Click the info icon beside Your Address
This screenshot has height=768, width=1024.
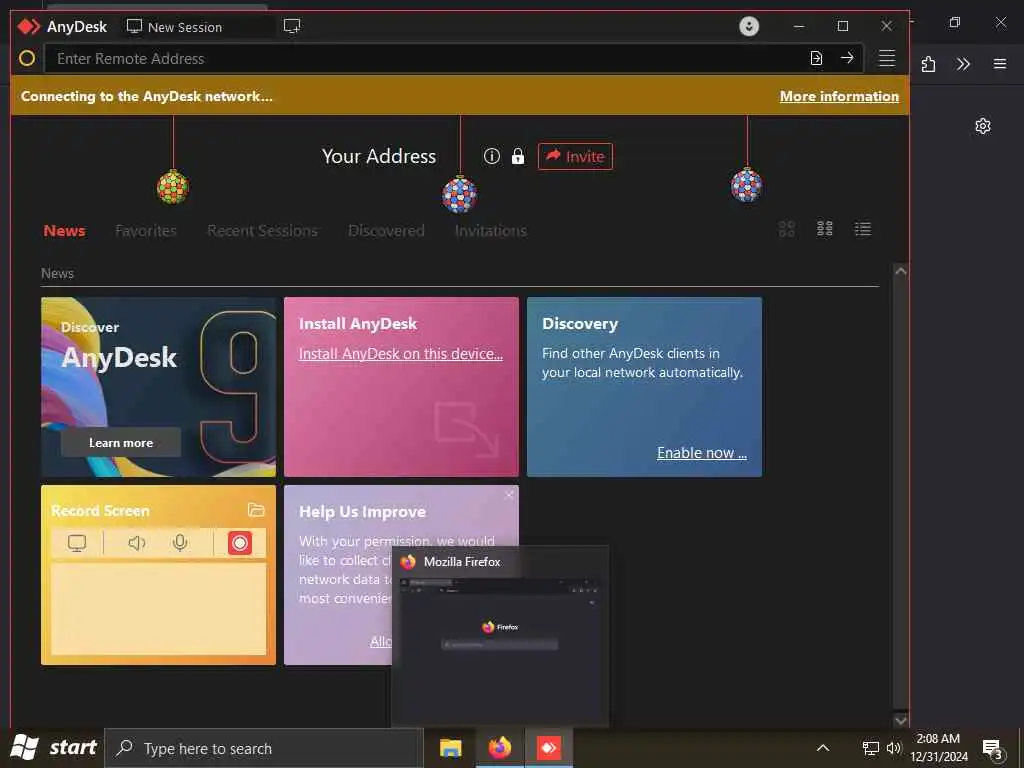point(492,156)
